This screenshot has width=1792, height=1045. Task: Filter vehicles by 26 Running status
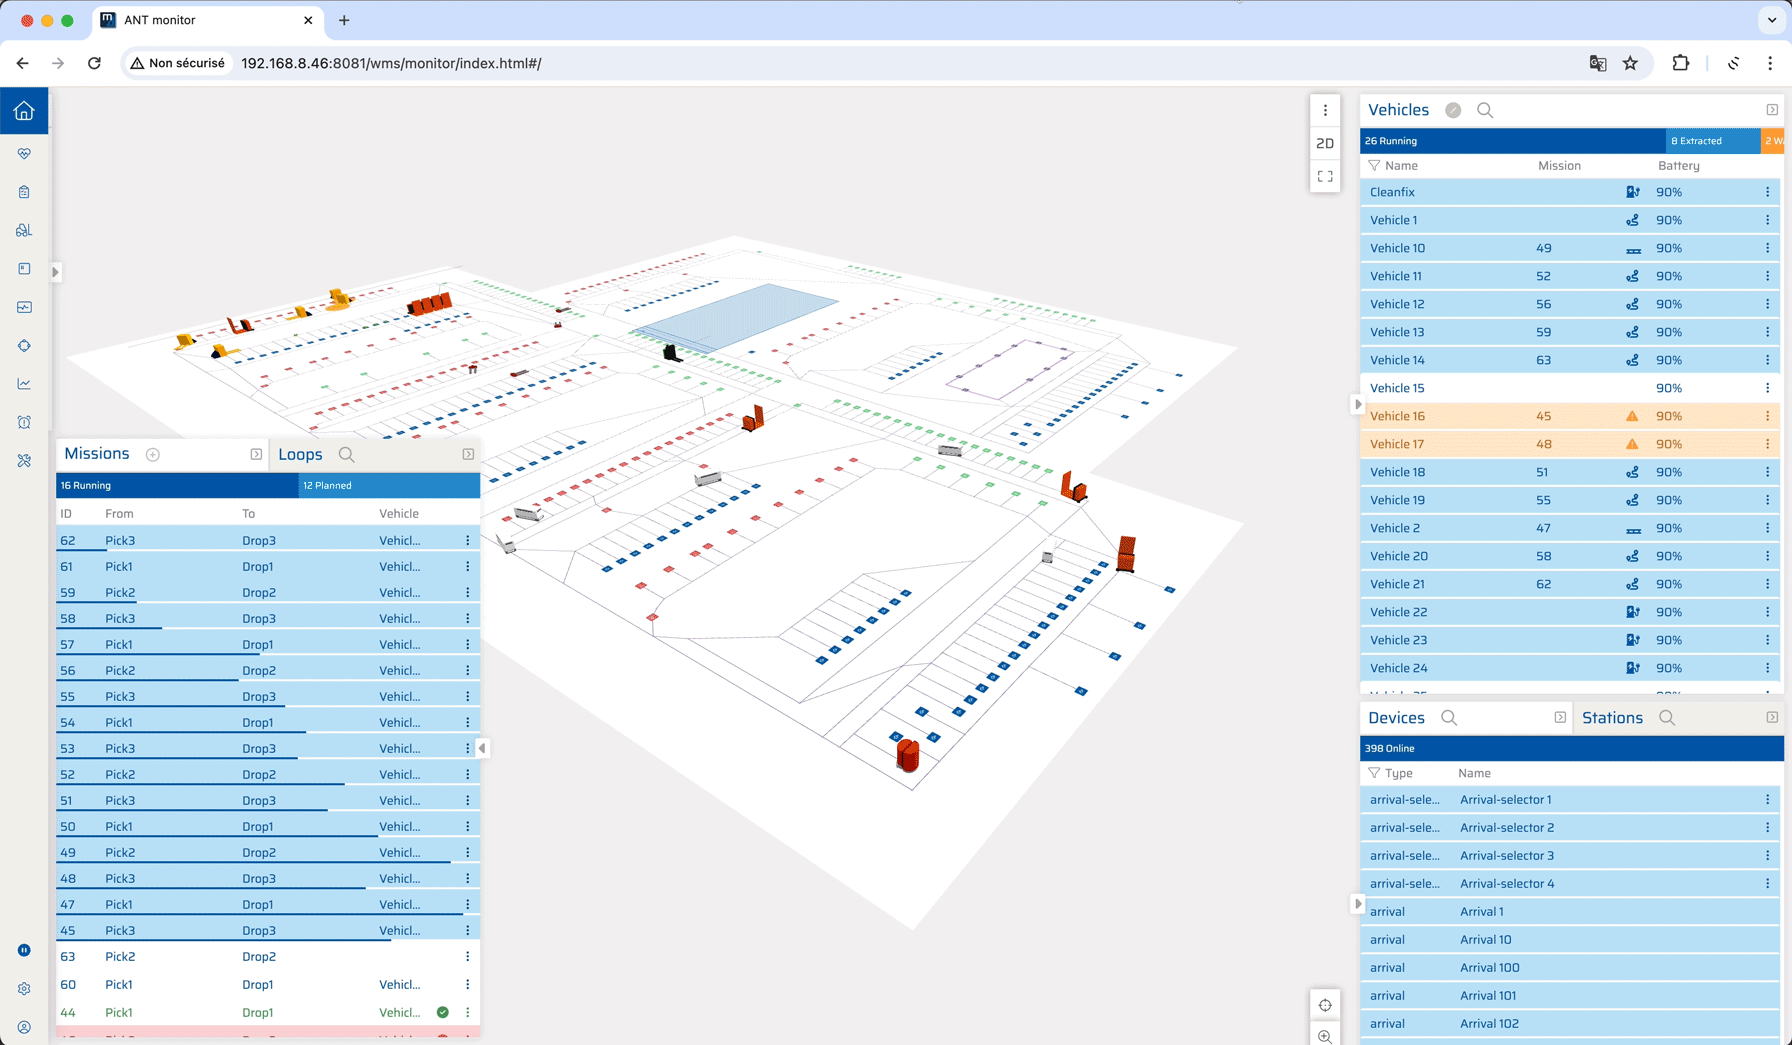(1513, 141)
